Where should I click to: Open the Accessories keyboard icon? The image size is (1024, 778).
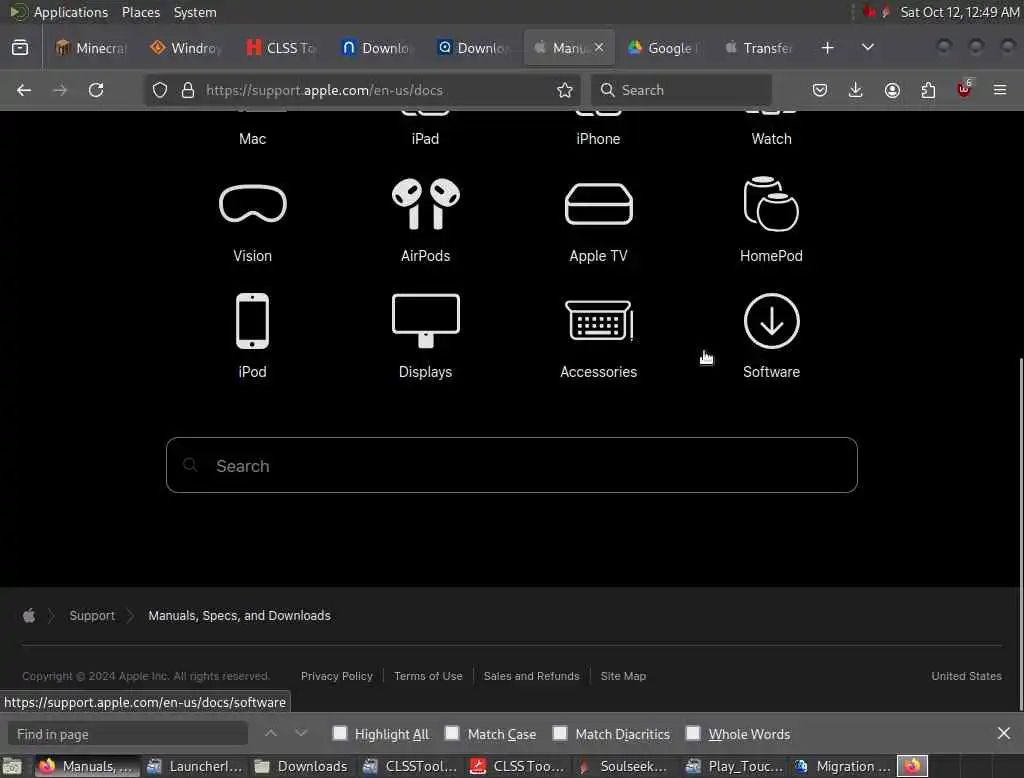[x=598, y=321]
